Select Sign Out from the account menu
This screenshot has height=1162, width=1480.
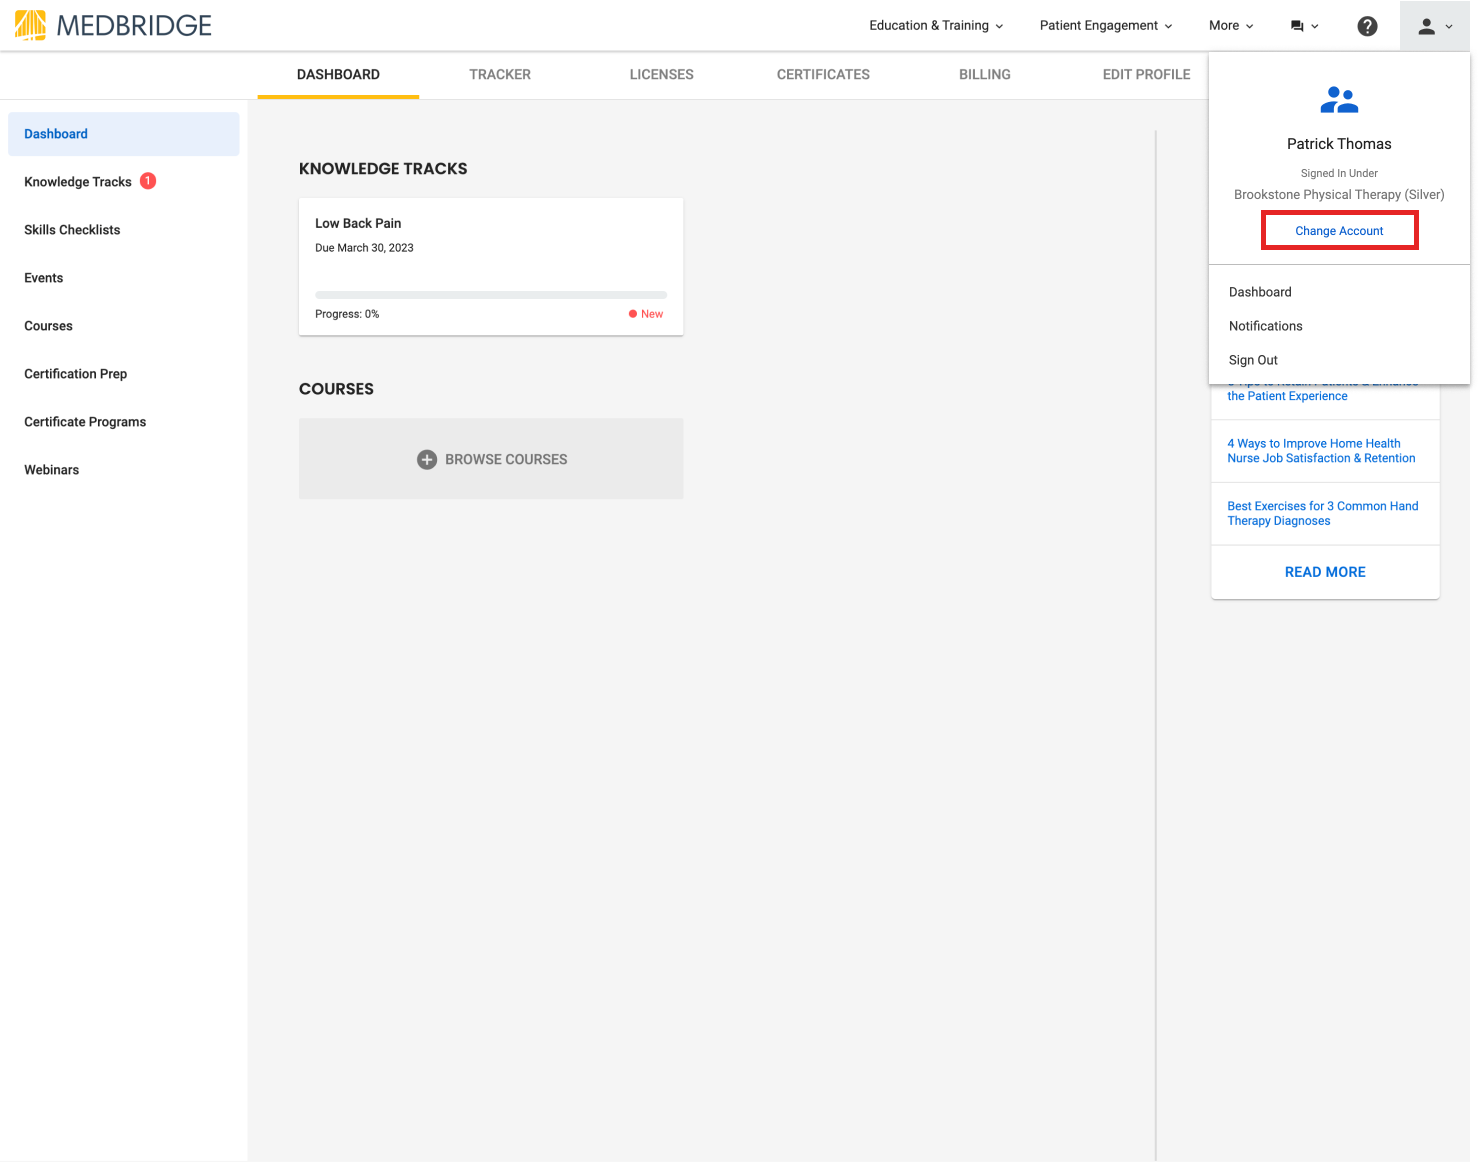point(1252,359)
